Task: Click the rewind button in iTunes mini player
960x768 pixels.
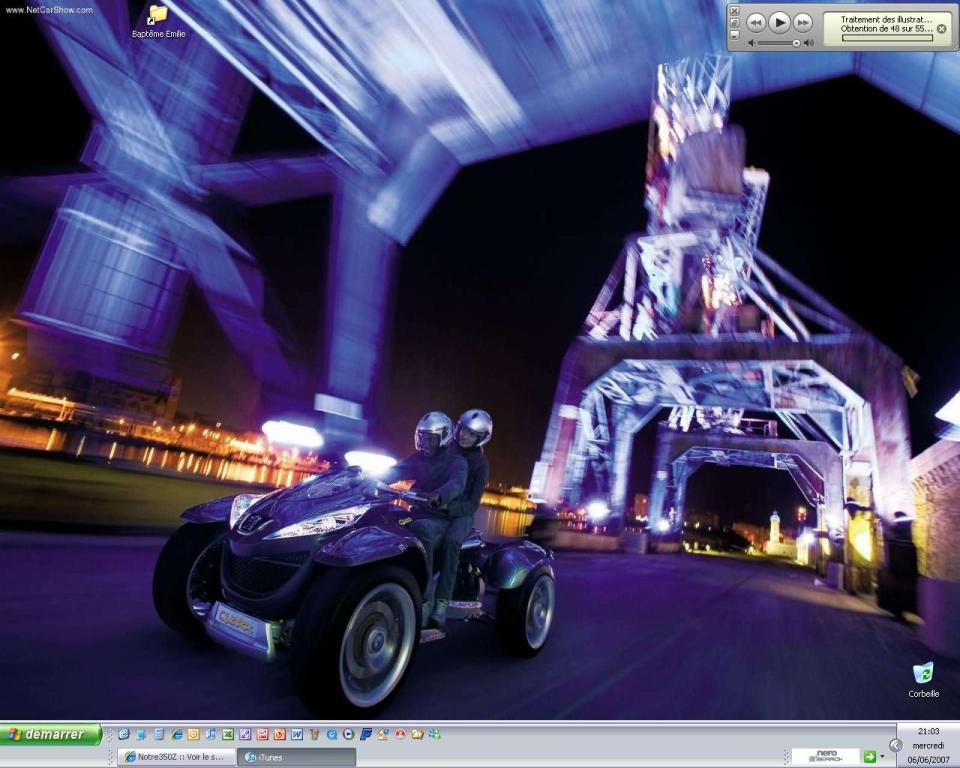Action: click(x=756, y=22)
